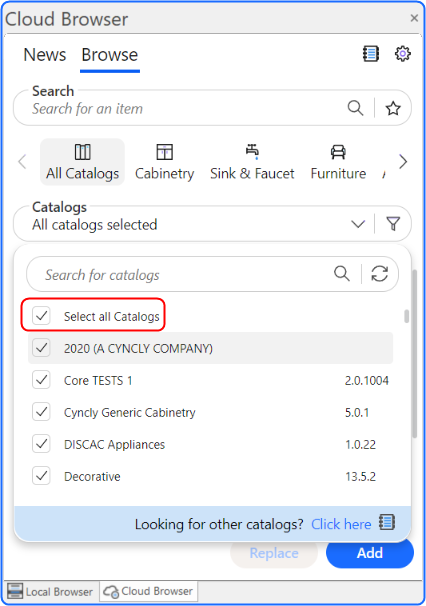The width and height of the screenshot is (426, 606).
Task: Select the Sink & Faucet category
Action: click(x=252, y=162)
